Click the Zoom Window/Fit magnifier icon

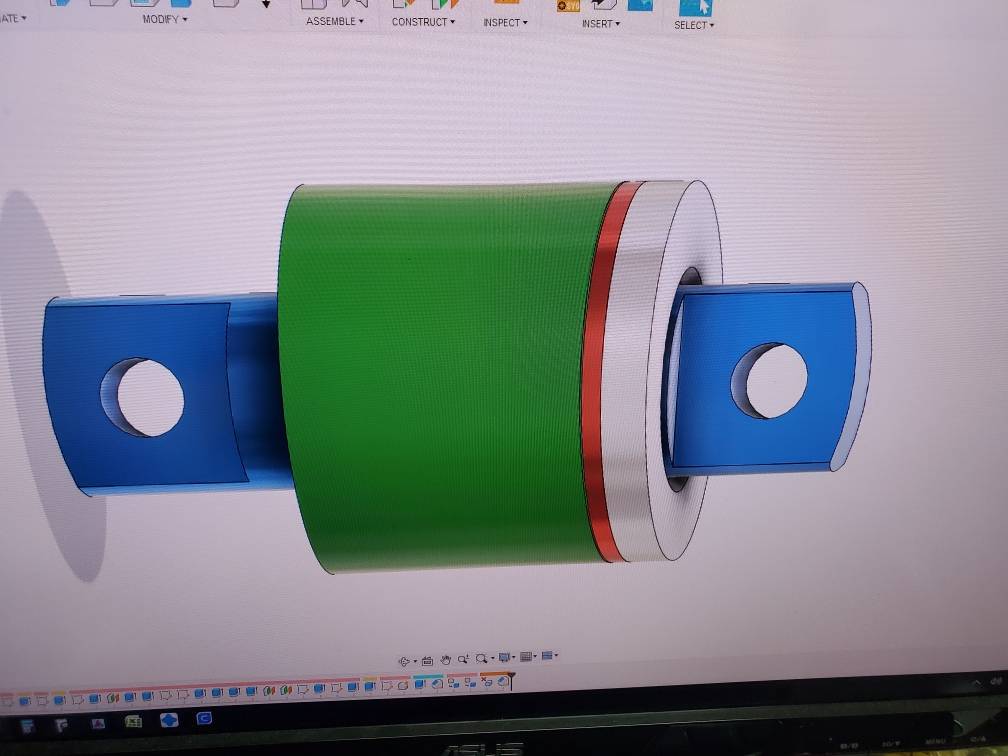pyautogui.click(x=482, y=658)
